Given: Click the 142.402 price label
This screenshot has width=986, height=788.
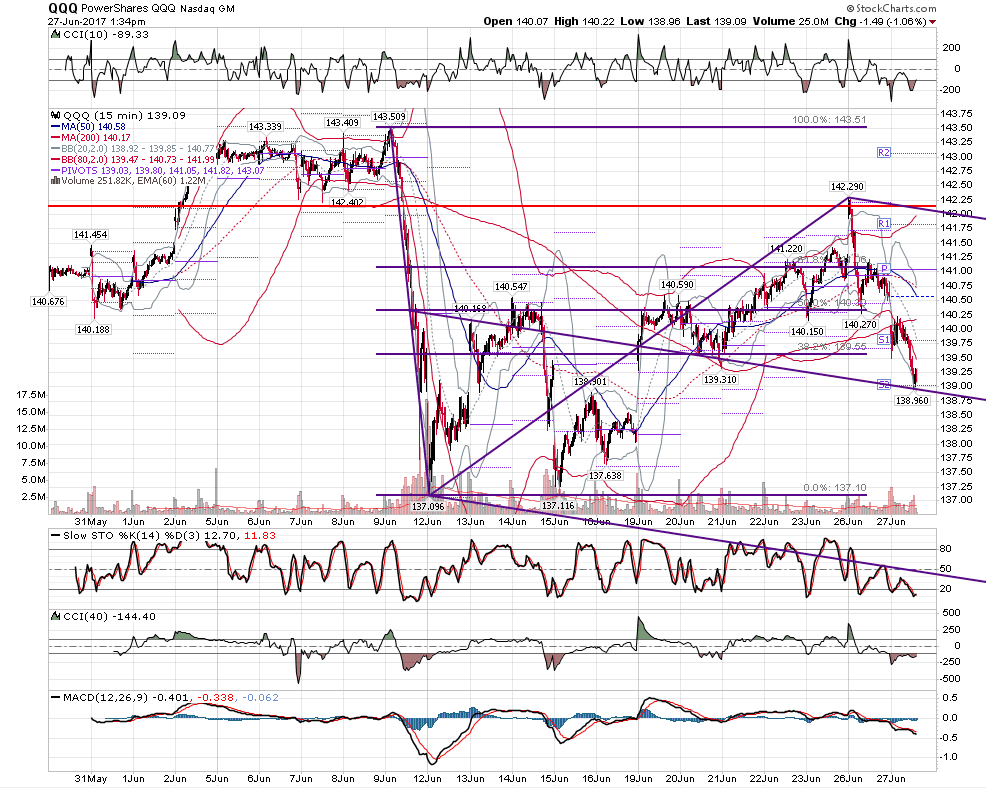Looking at the screenshot, I should (347, 203).
